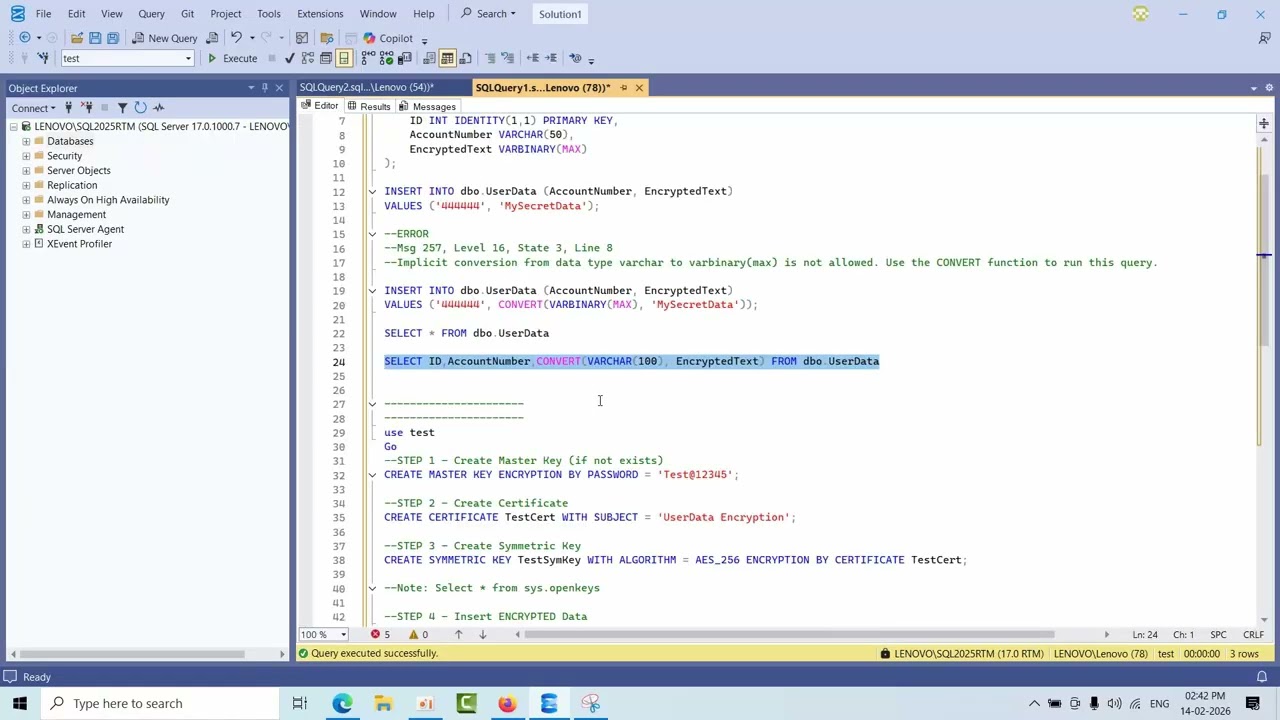Open the Search box in title bar
1280x720 pixels.
click(489, 14)
